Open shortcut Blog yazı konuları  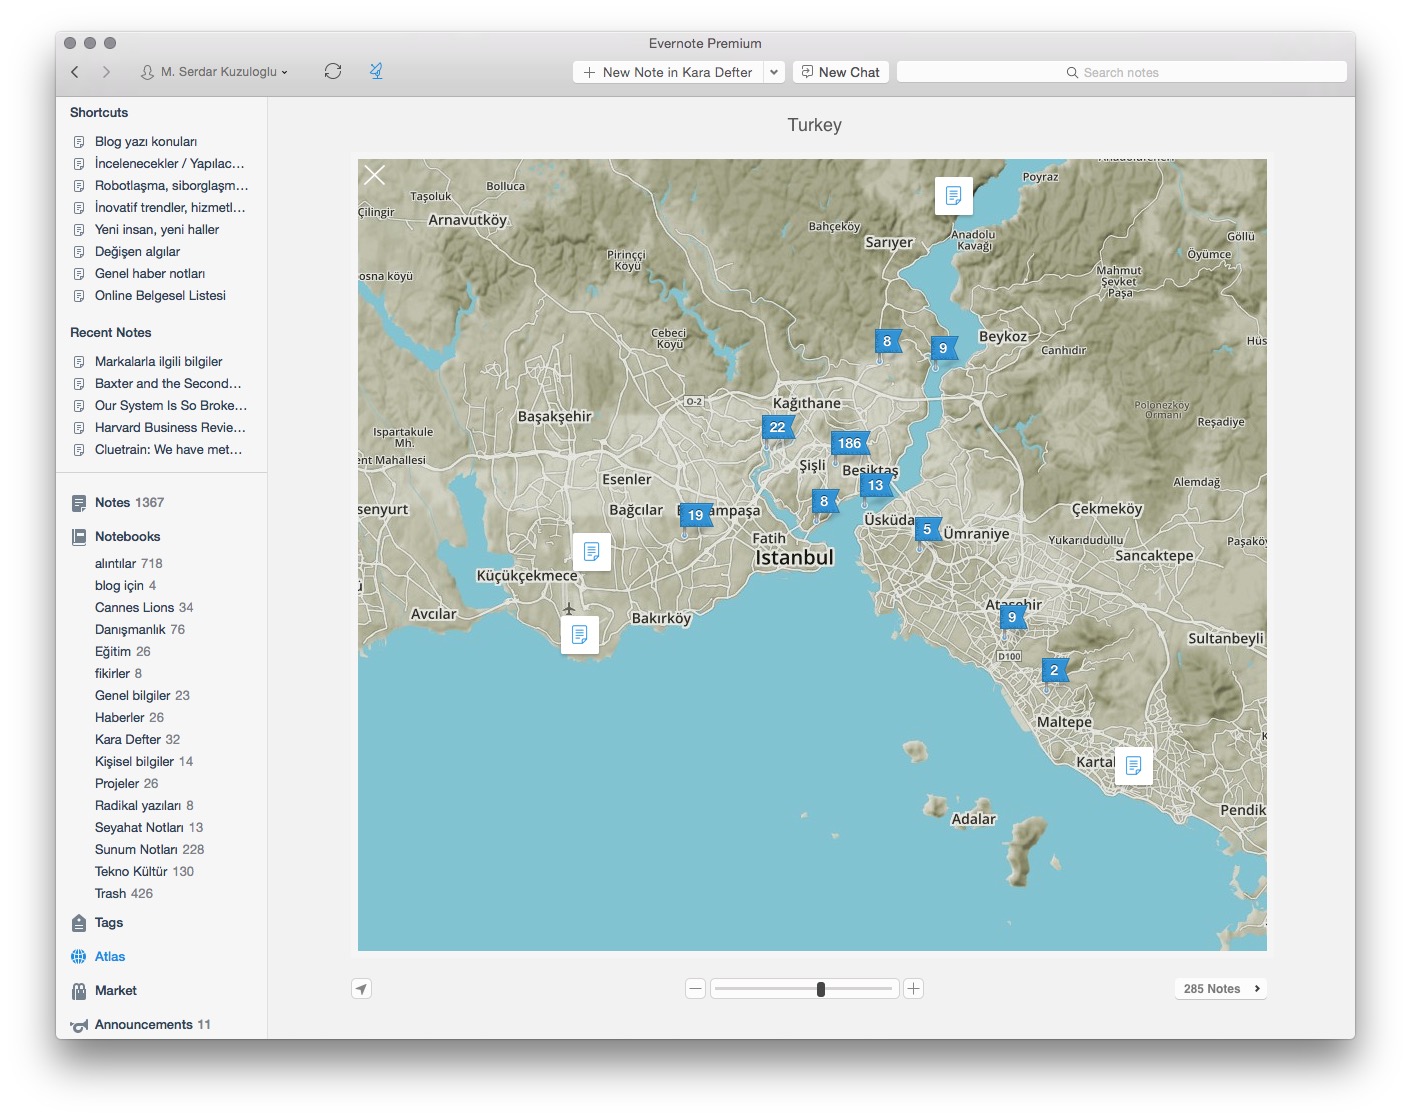146,142
